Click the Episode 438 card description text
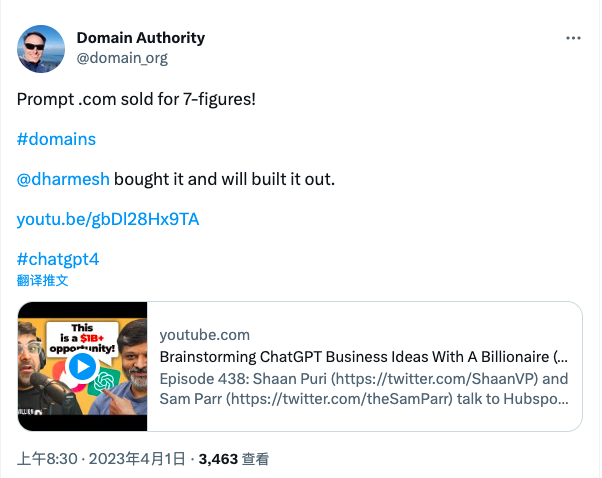This screenshot has height=478, width=602. coord(364,389)
